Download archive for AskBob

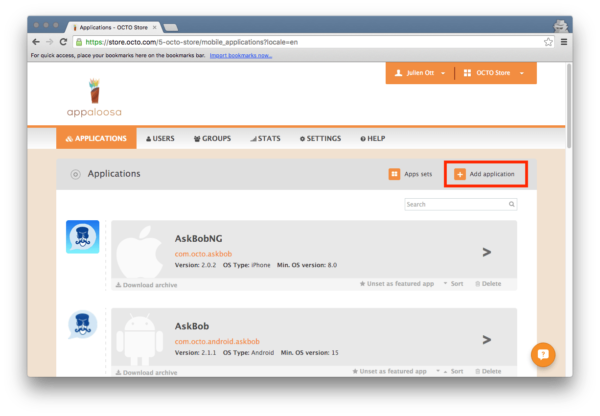coord(146,372)
